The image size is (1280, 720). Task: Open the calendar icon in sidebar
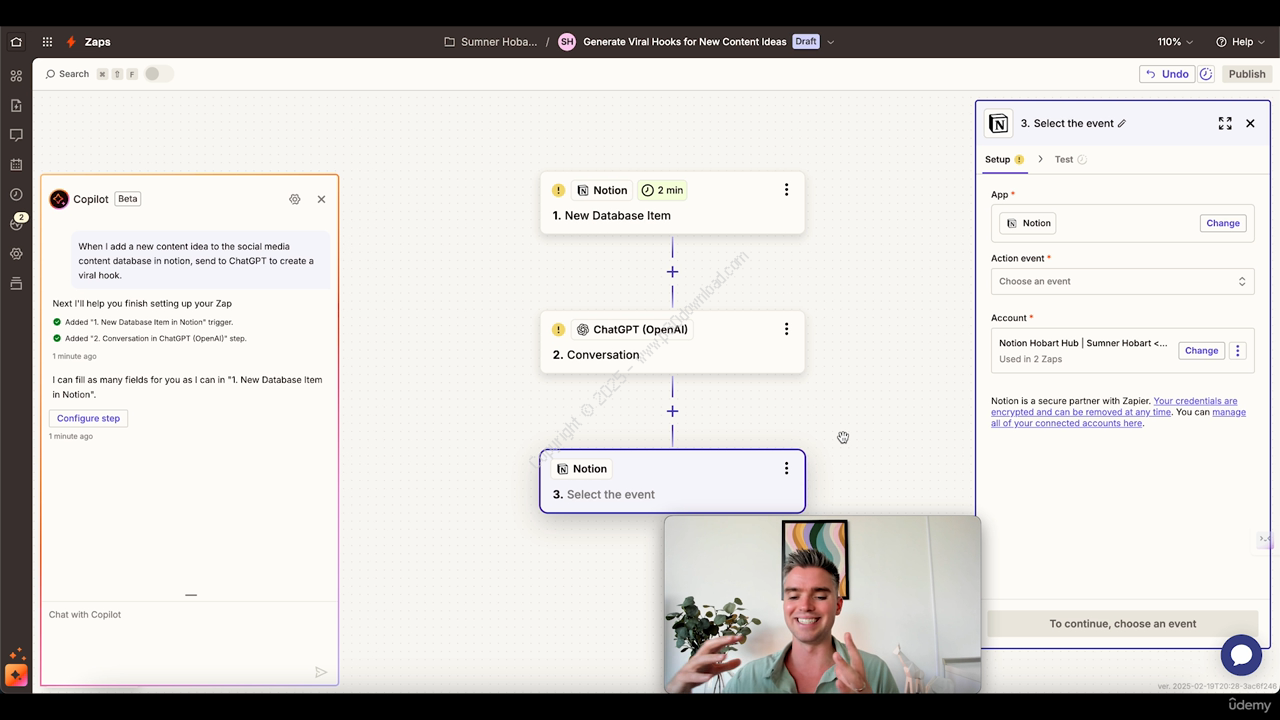pyautogui.click(x=16, y=165)
